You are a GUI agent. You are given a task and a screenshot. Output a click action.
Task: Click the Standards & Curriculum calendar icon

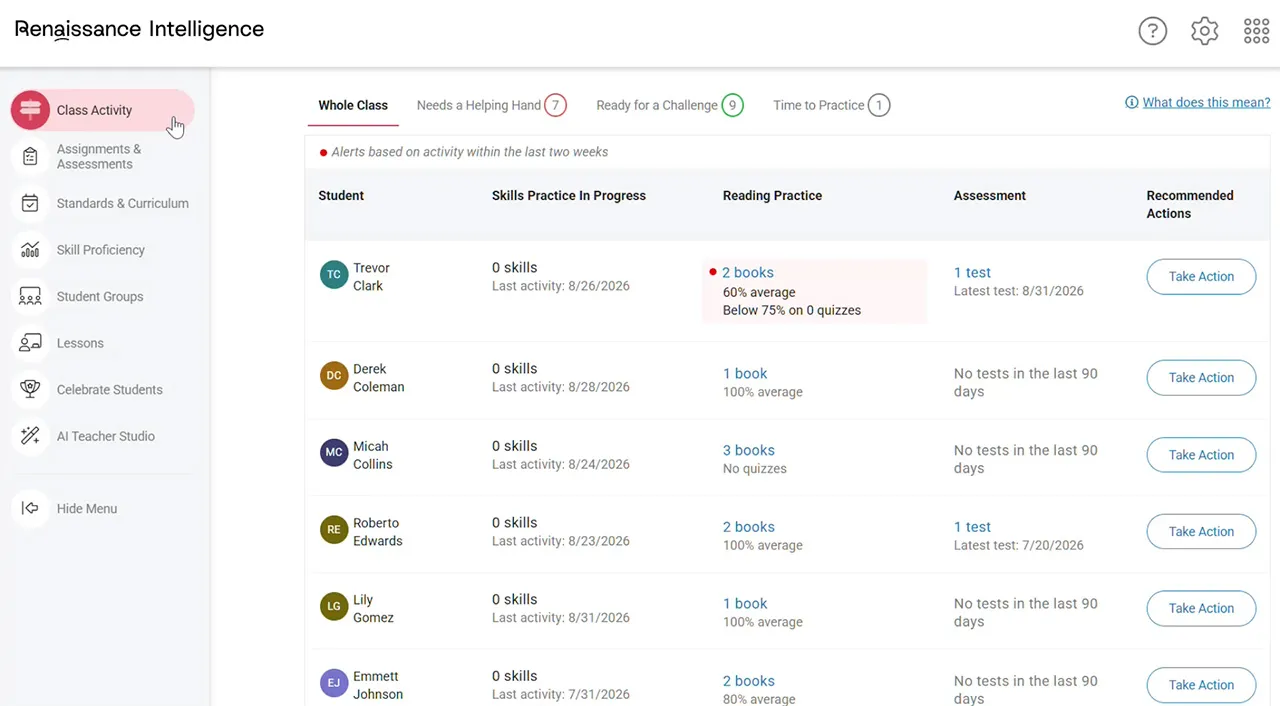[x=30, y=203]
